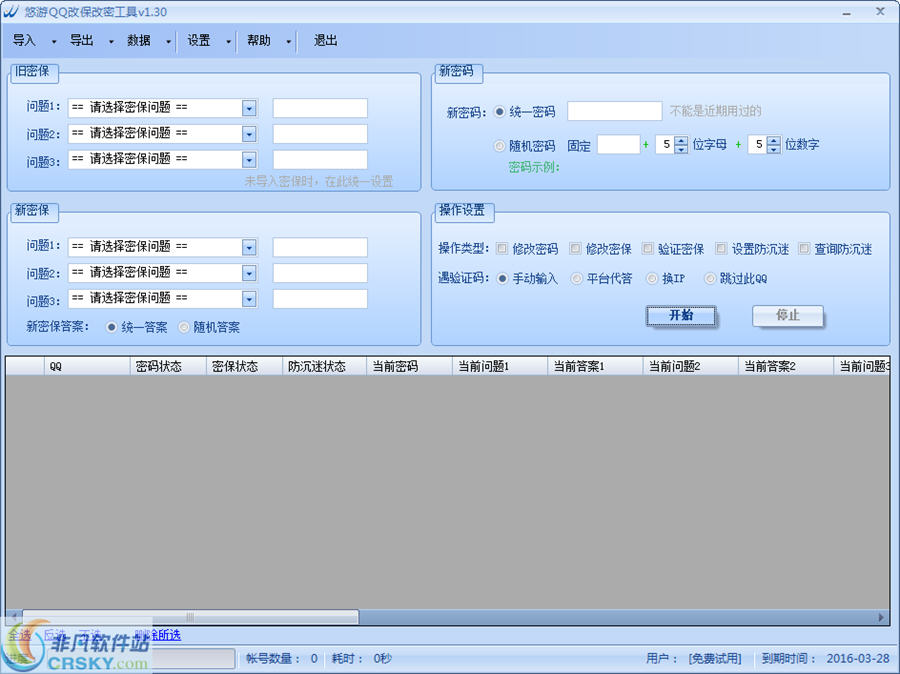Click the 防沉迷状态 column header
The height and width of the screenshot is (674, 900).
pyautogui.click(x=324, y=366)
